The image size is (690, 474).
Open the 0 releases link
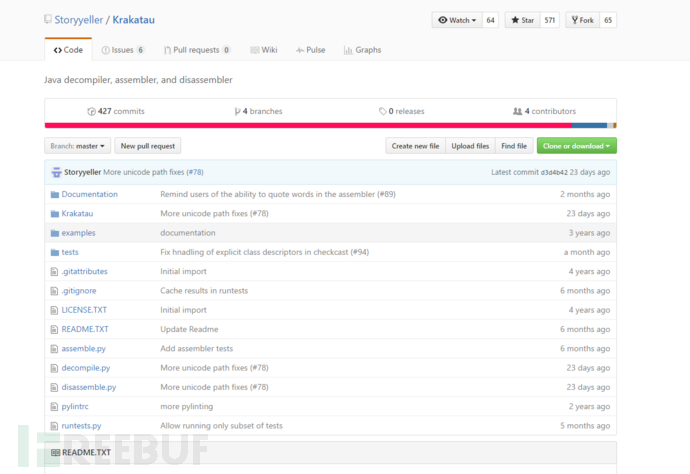pos(401,111)
